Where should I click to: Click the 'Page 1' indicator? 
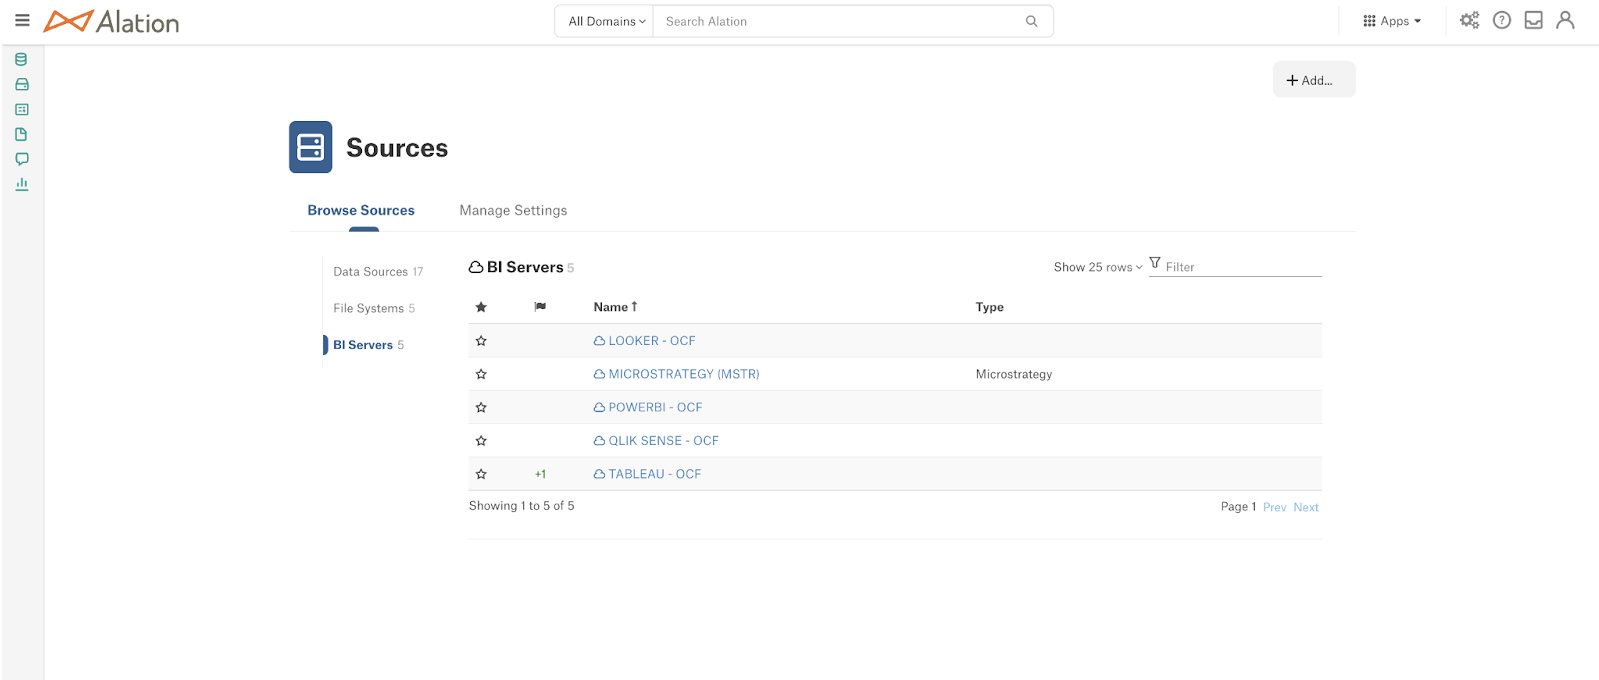1238,507
